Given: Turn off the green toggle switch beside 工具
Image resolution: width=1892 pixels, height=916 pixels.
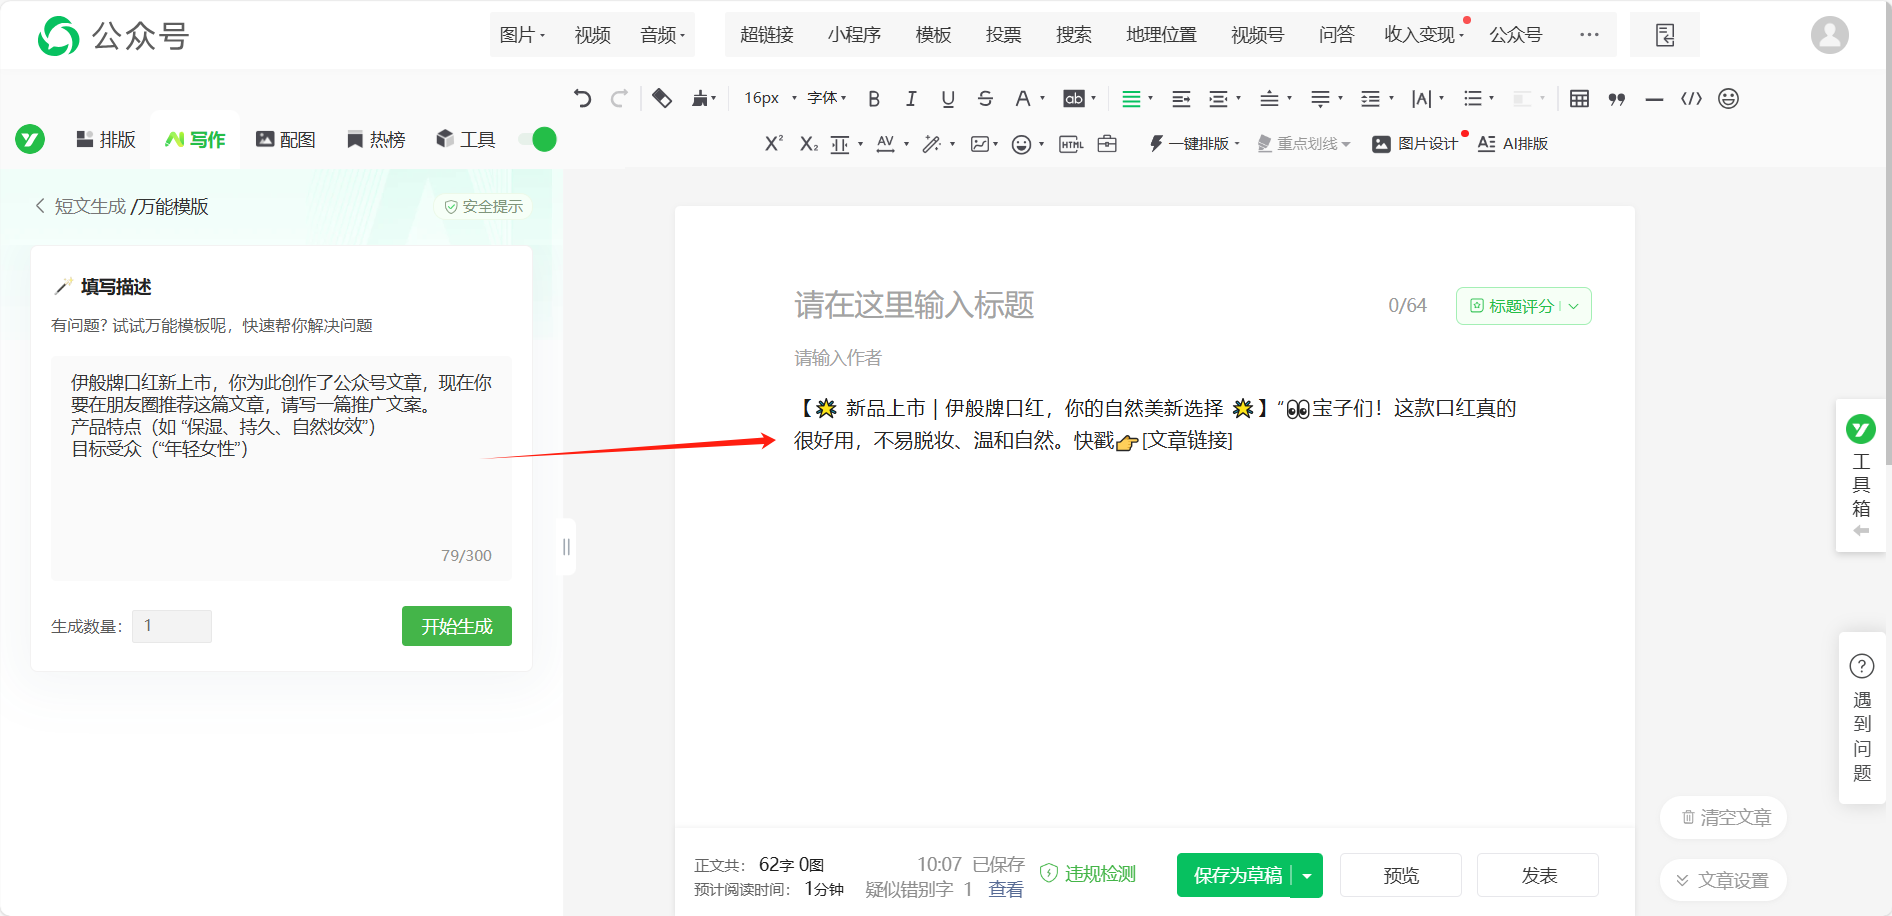Looking at the screenshot, I should (538, 139).
